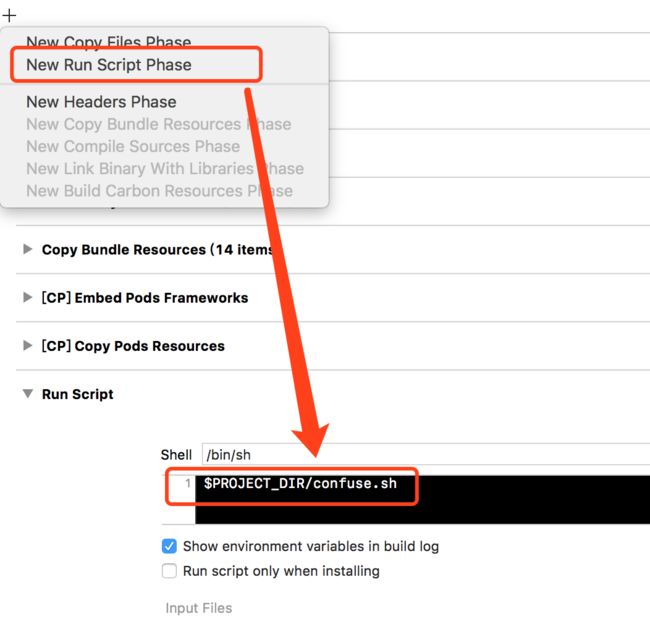Select New Compile Sources Phase
This screenshot has width=650, height=619.
[x=133, y=146]
